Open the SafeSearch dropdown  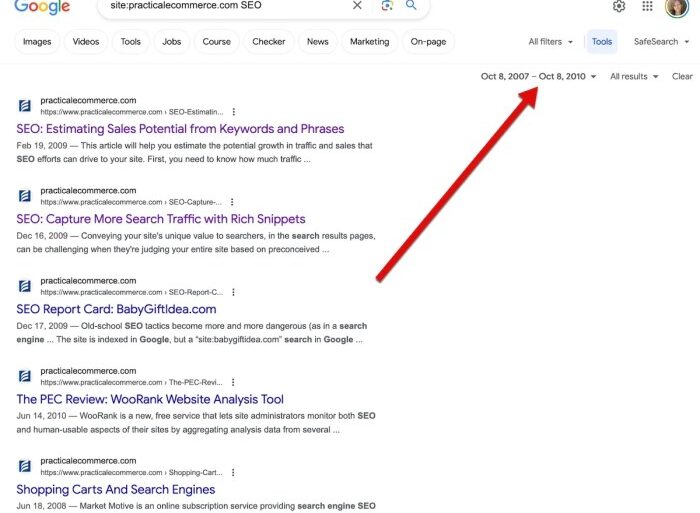coord(661,42)
